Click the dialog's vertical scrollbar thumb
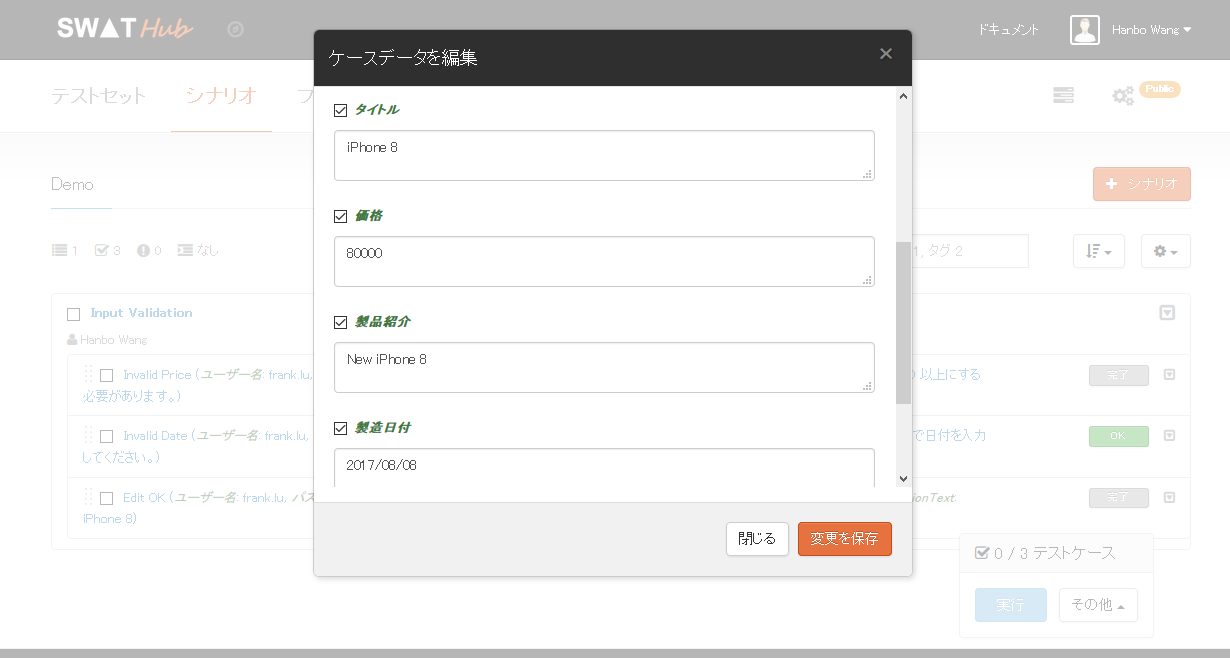This screenshot has height=658, width=1230. point(903,322)
